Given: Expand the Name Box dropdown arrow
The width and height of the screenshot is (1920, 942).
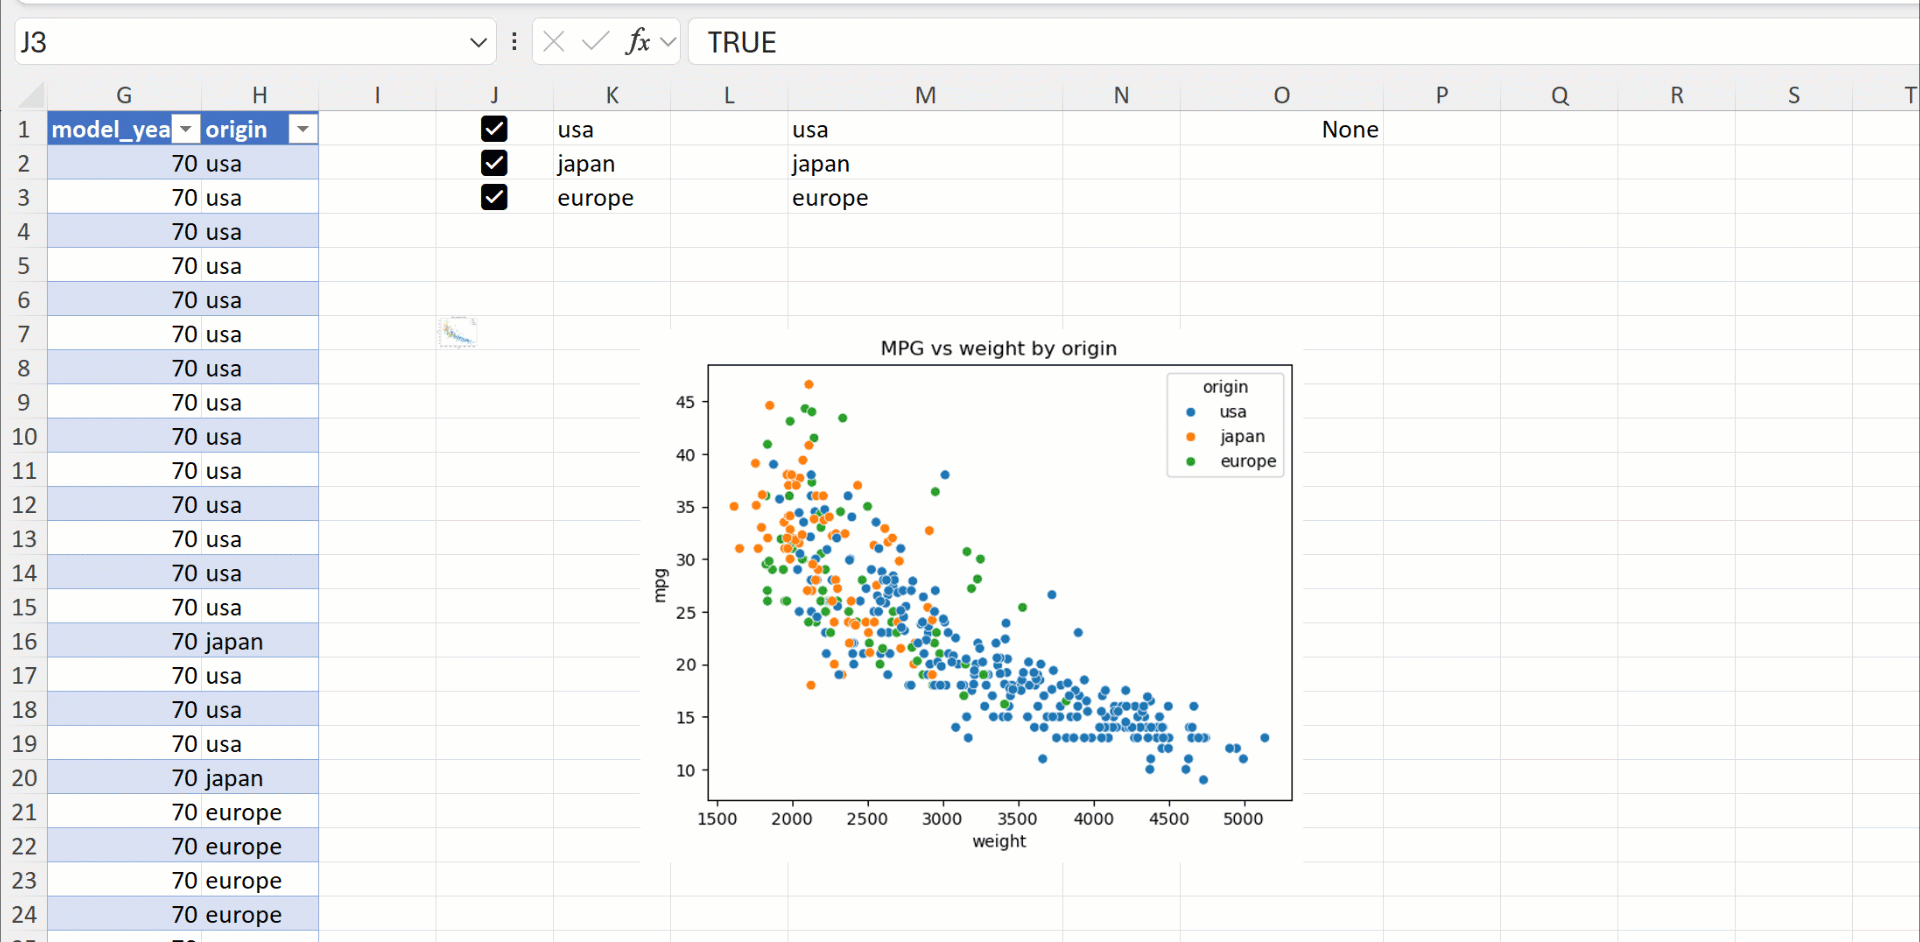Looking at the screenshot, I should [x=477, y=42].
